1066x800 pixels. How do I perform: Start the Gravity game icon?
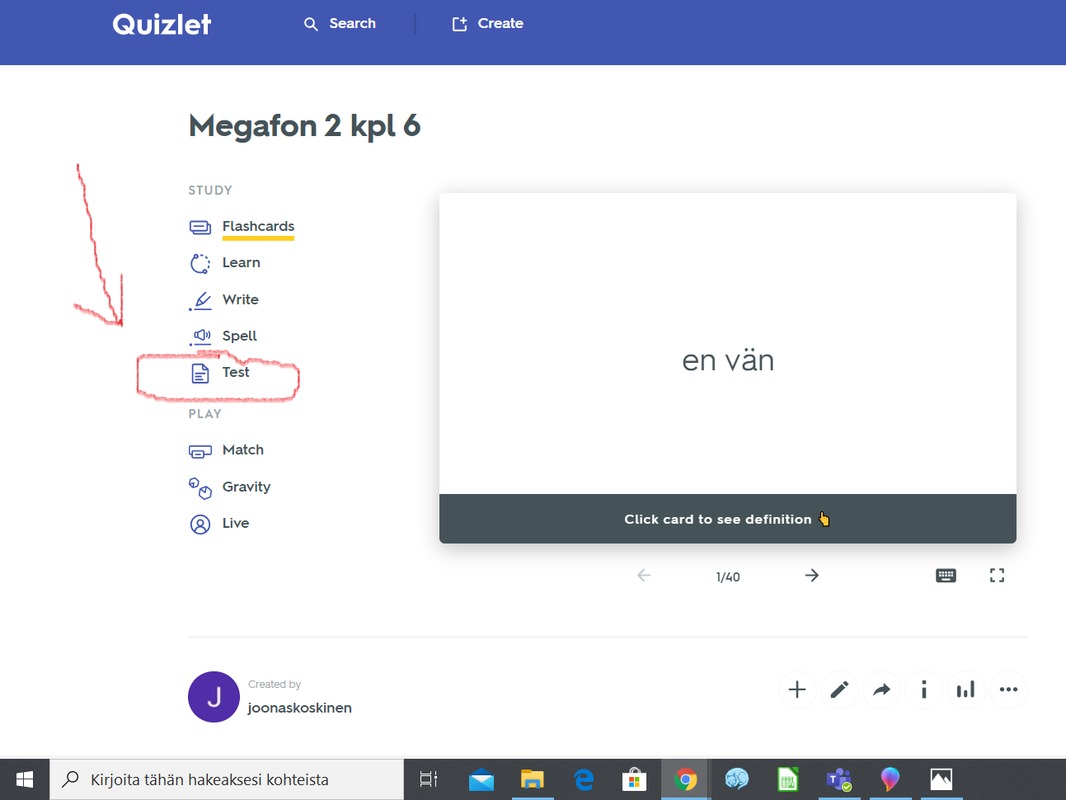[x=201, y=488]
